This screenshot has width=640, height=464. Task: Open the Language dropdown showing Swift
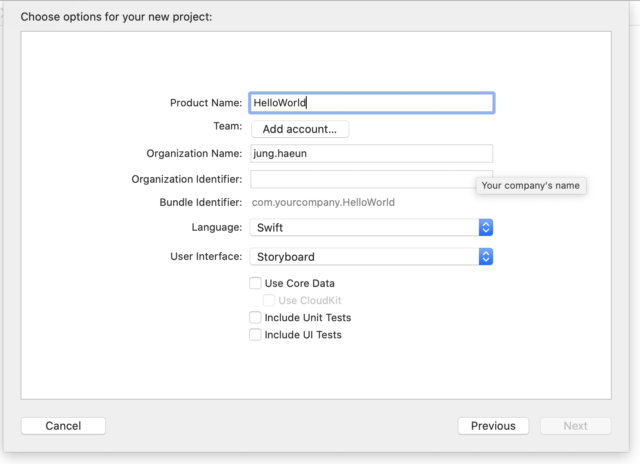(x=371, y=227)
